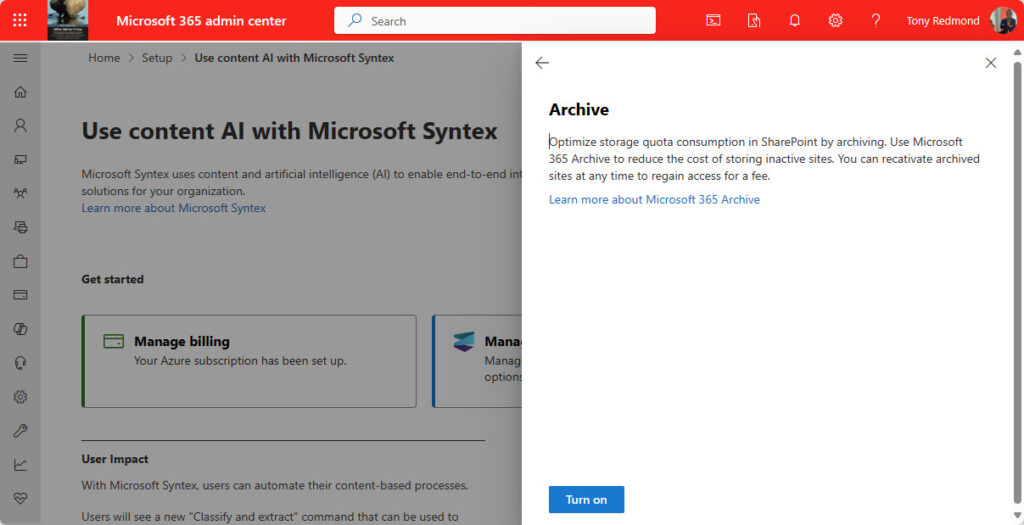Click the billing card icon on Manage billing
This screenshot has width=1024, height=525.
[114, 342]
